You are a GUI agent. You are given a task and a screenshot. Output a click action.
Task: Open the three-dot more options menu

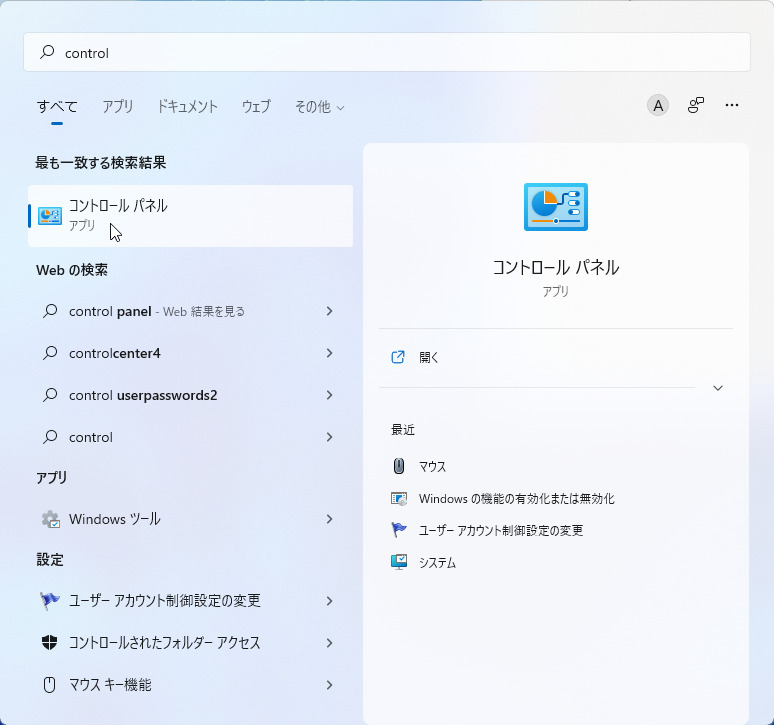click(x=732, y=105)
